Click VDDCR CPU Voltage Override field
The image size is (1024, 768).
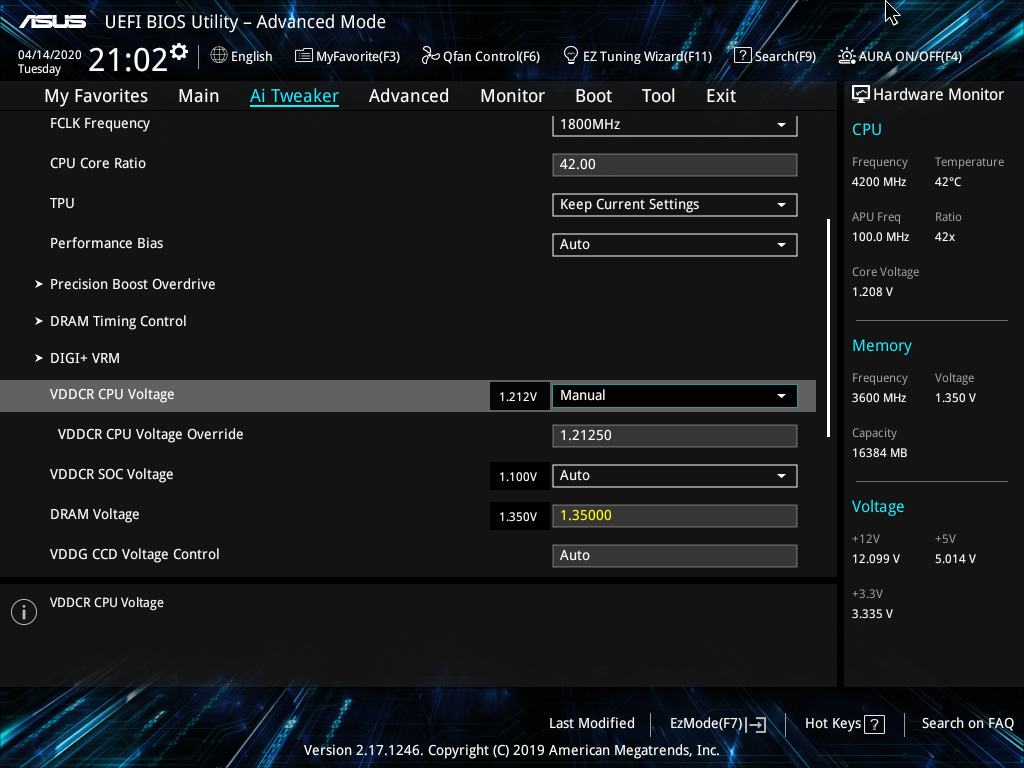tap(675, 436)
